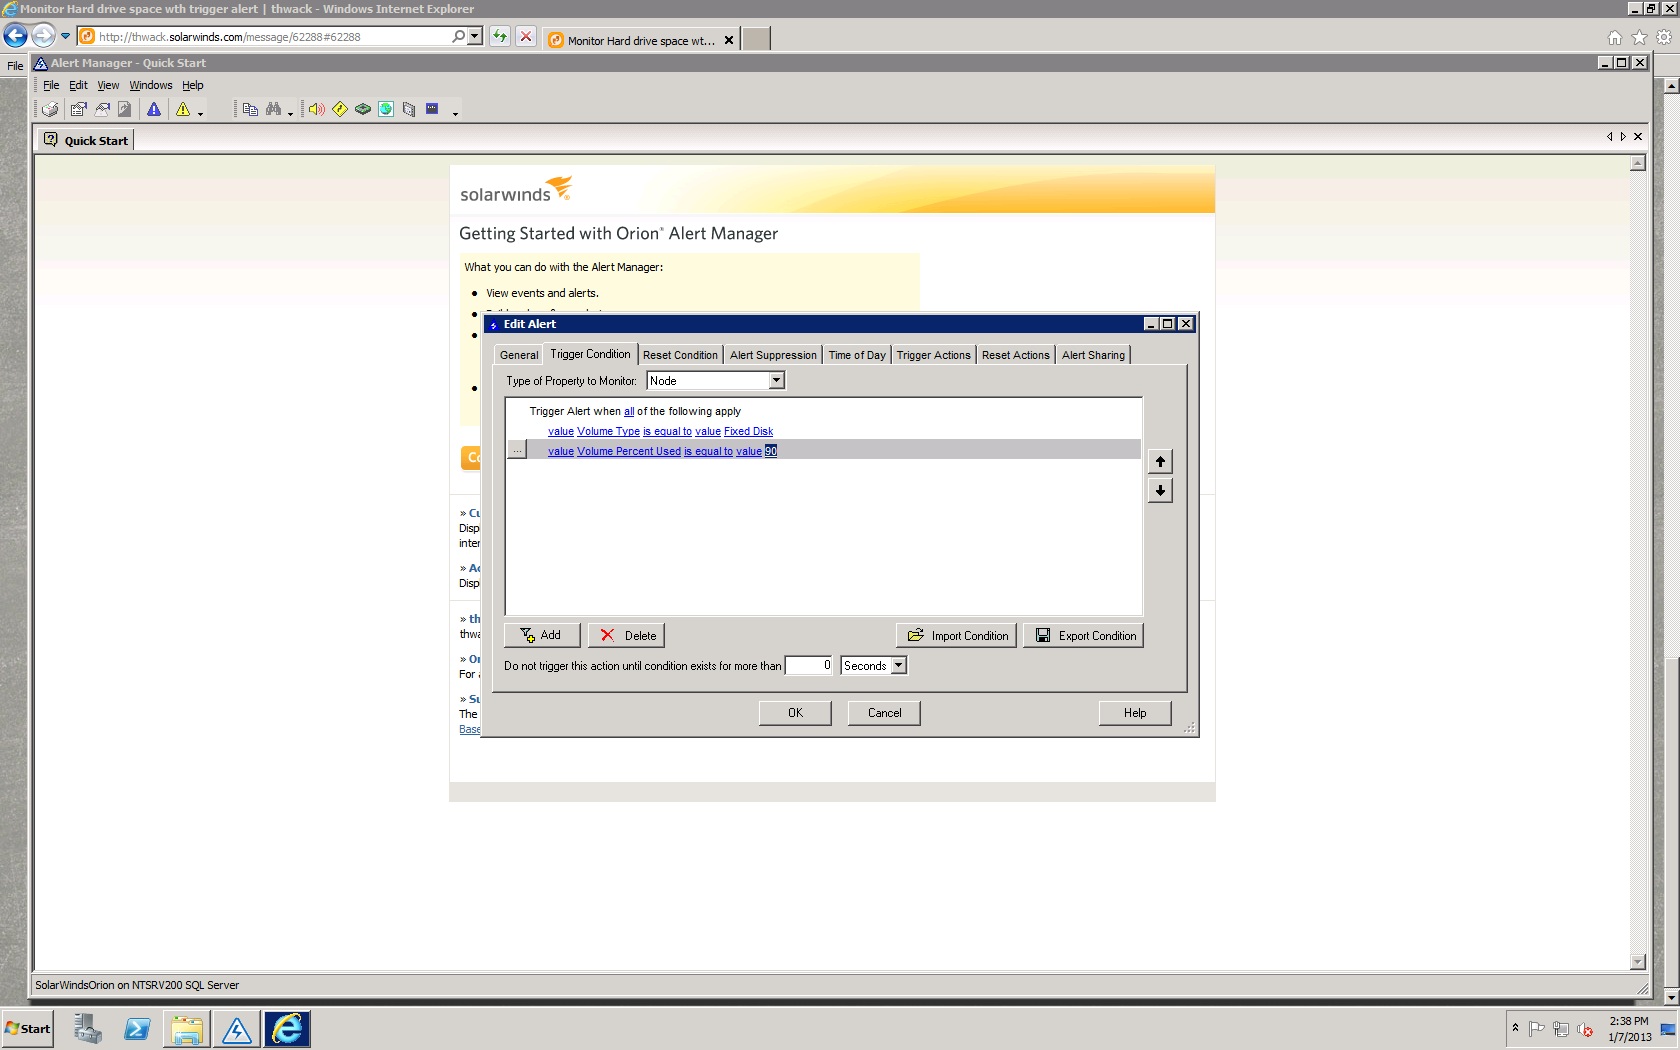1680x1050 pixels.
Task: Click the Import Condition button
Action: pyautogui.click(x=957, y=636)
